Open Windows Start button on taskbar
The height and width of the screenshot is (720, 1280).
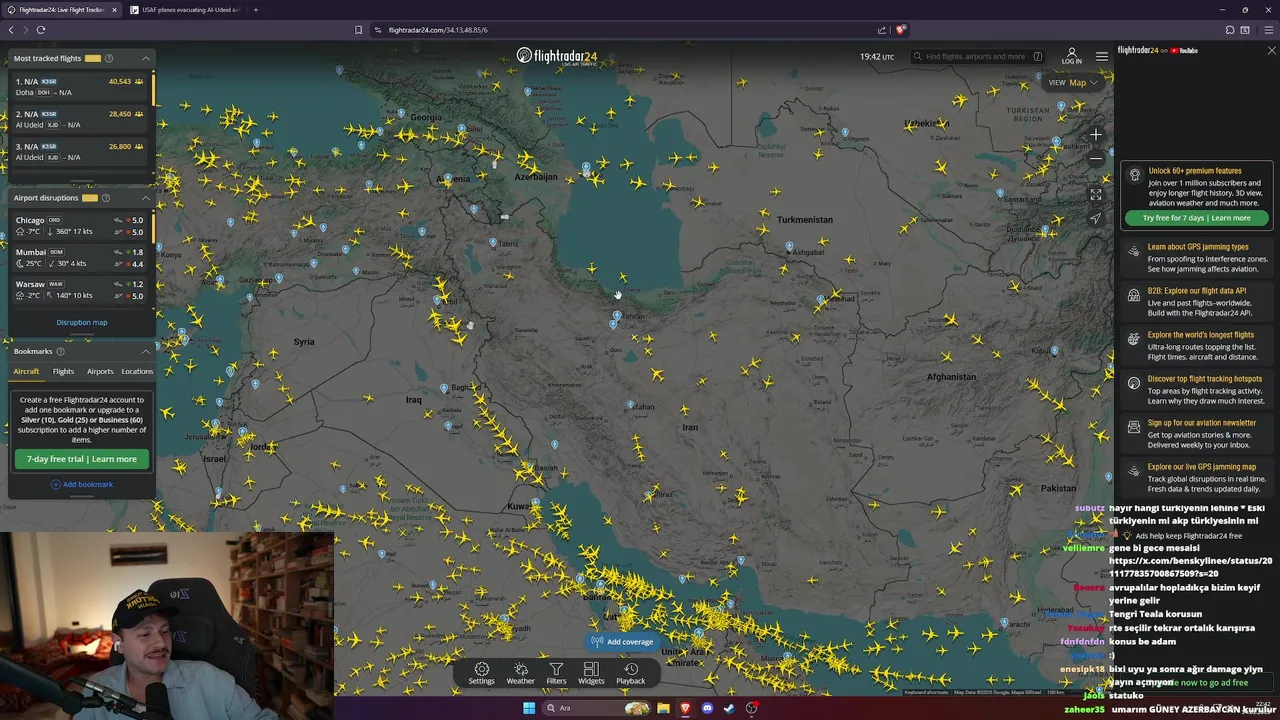click(x=529, y=708)
